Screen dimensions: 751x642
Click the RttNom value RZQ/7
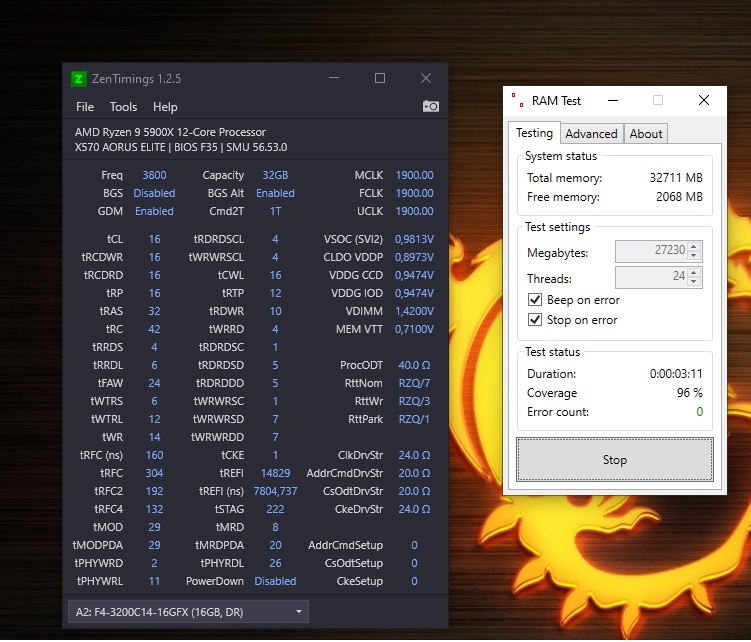tap(414, 383)
